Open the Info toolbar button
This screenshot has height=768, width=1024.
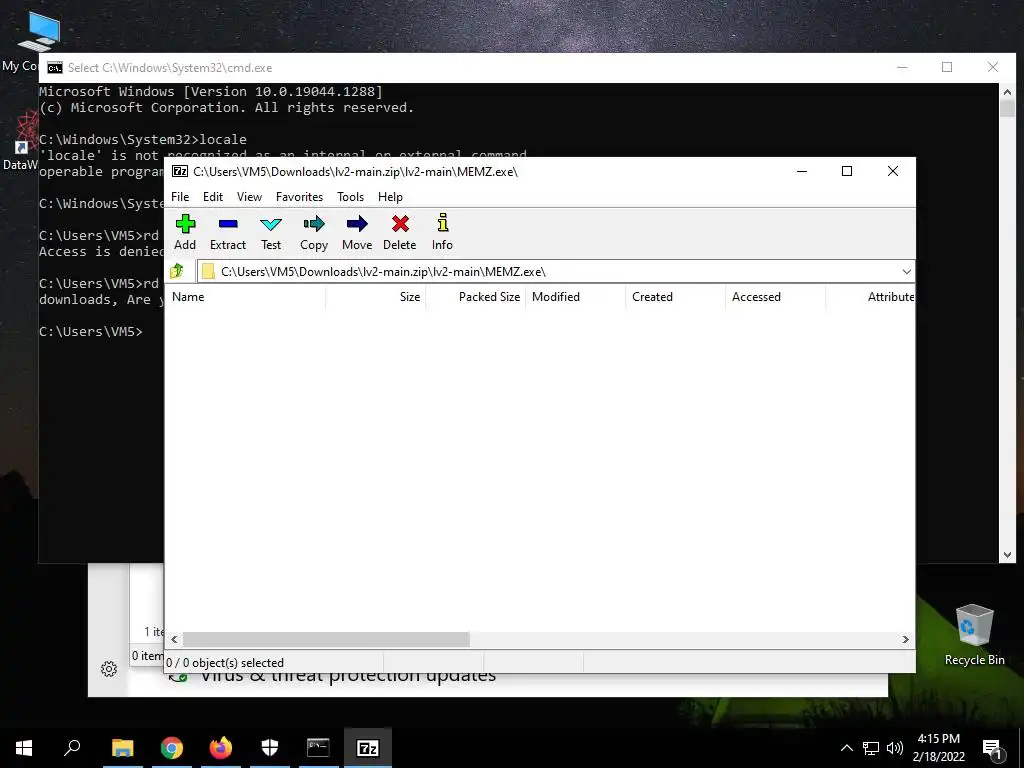pos(442,232)
